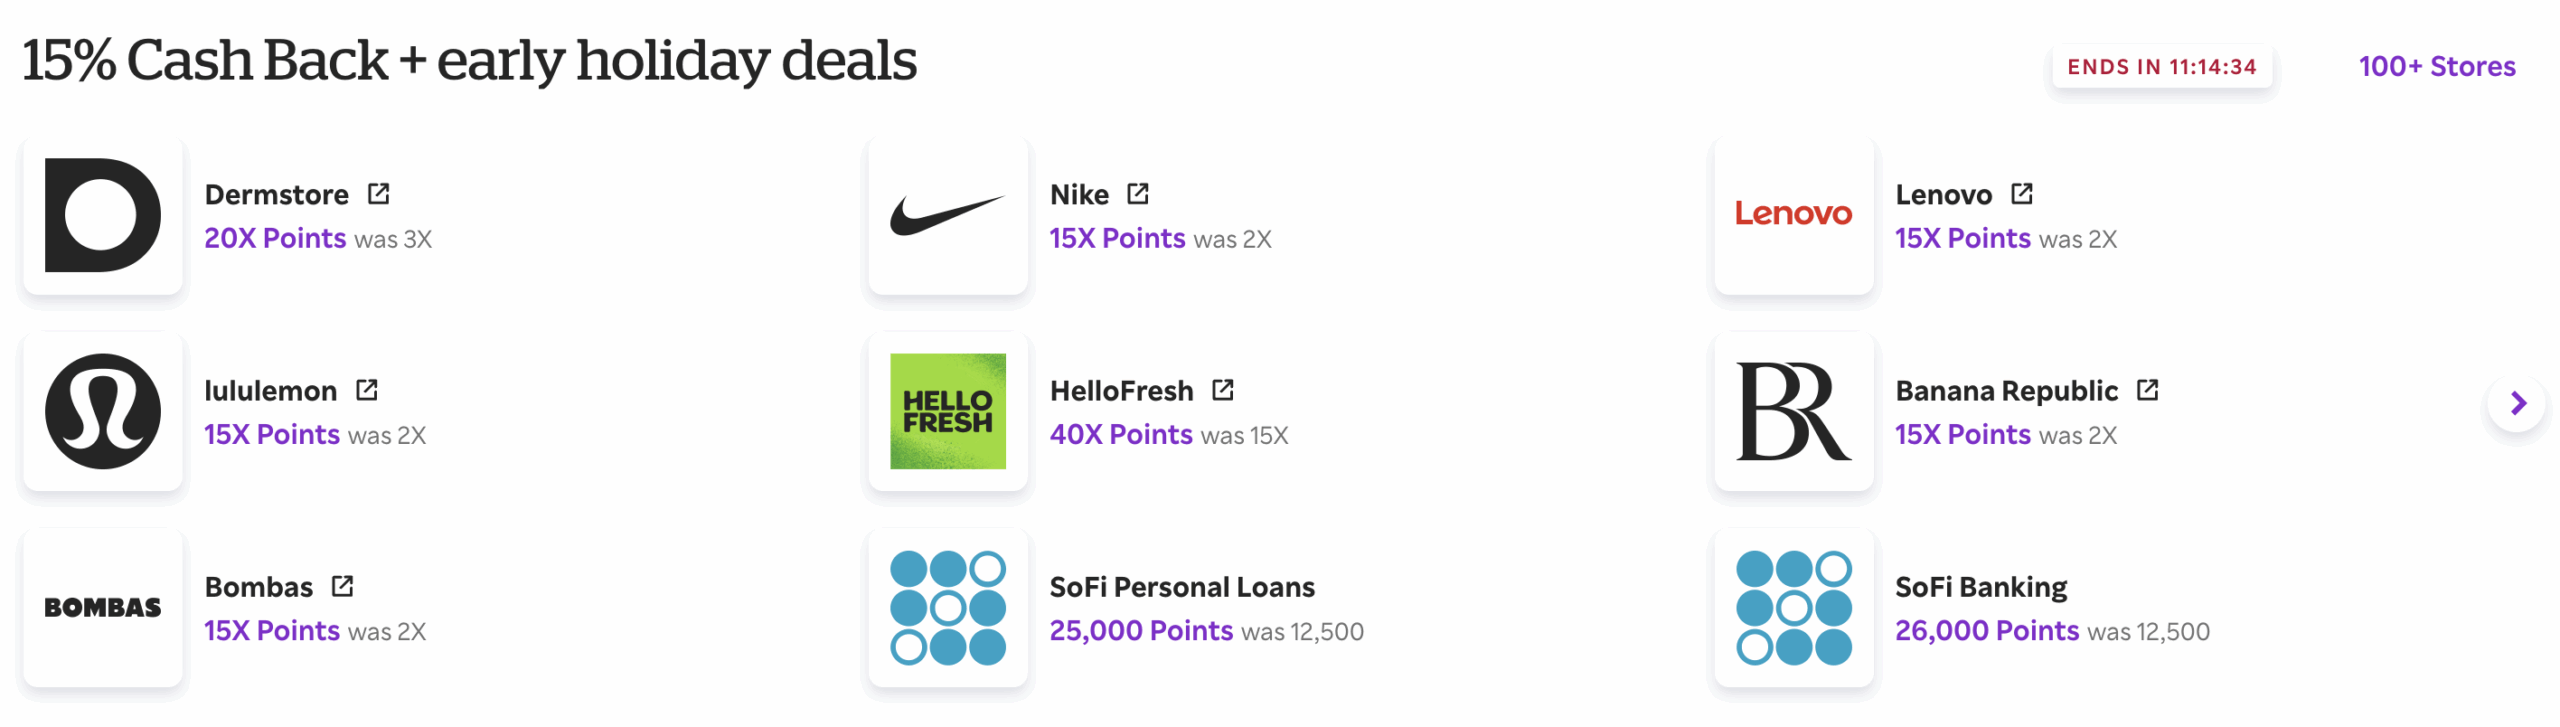Open external link icon next to HelloFresh
This screenshot has height=727, width=2560.
point(1222,389)
